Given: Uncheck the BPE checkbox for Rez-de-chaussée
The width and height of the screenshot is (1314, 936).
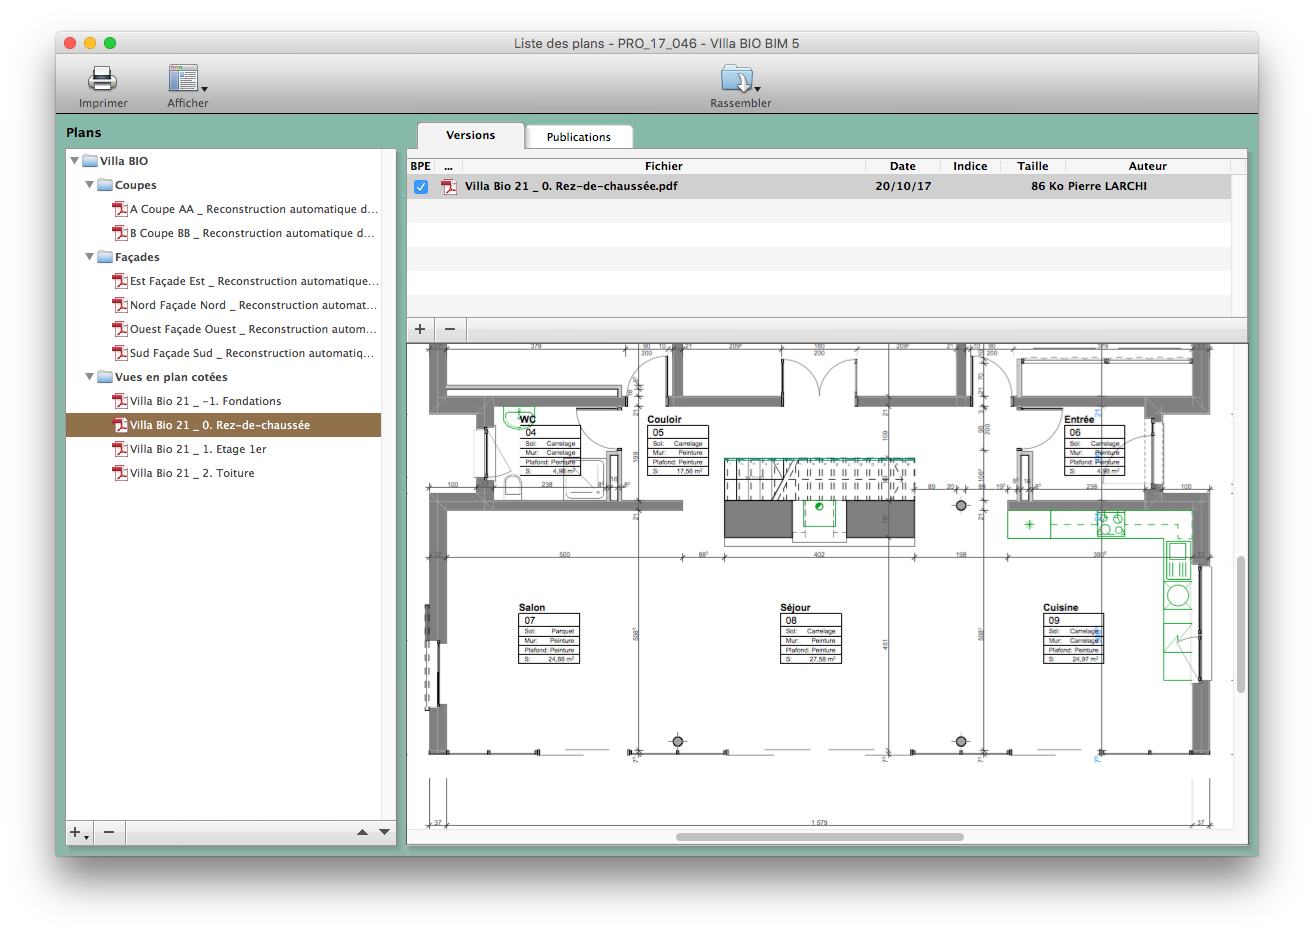Looking at the screenshot, I should point(421,187).
